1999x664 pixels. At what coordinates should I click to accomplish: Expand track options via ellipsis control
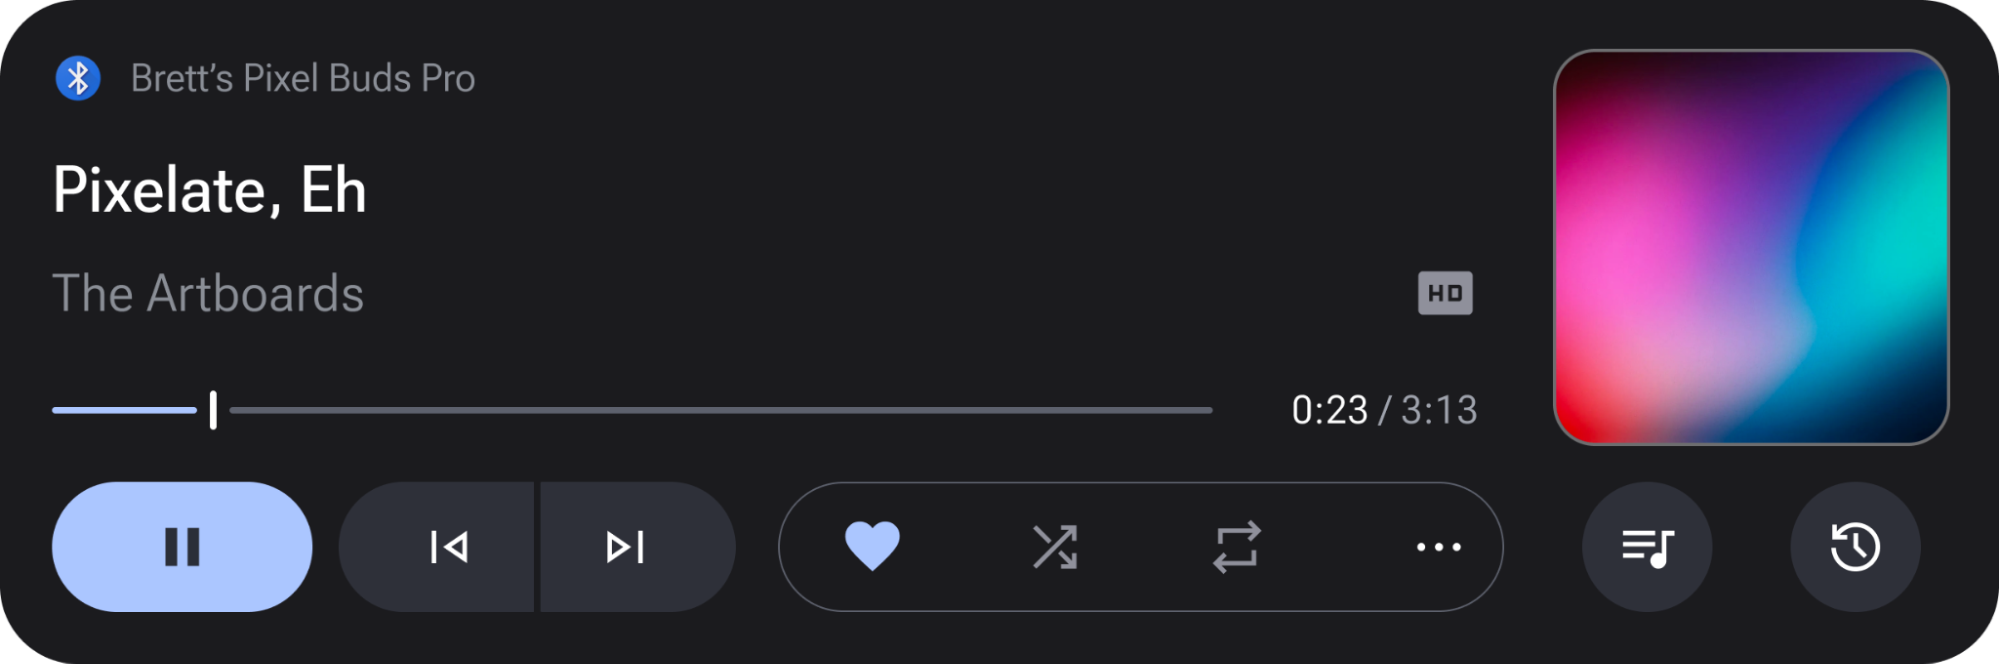[x=1439, y=546]
